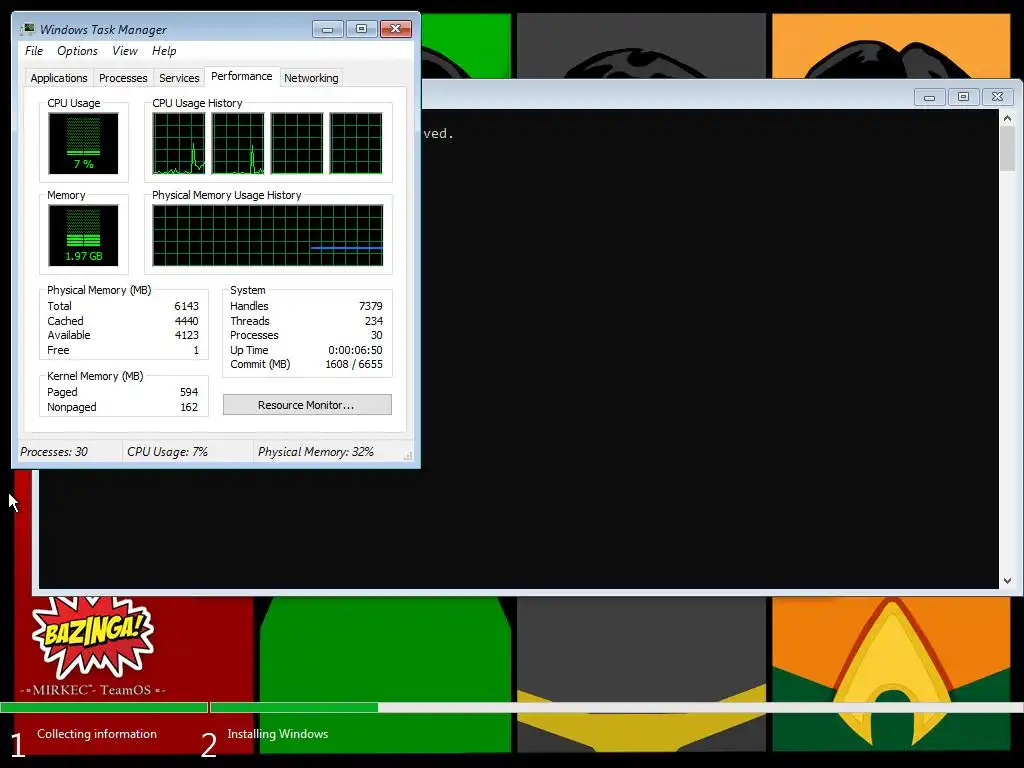Click the 'Collecting information' step label
Viewport: 1024px width, 768px height.
tap(97, 734)
